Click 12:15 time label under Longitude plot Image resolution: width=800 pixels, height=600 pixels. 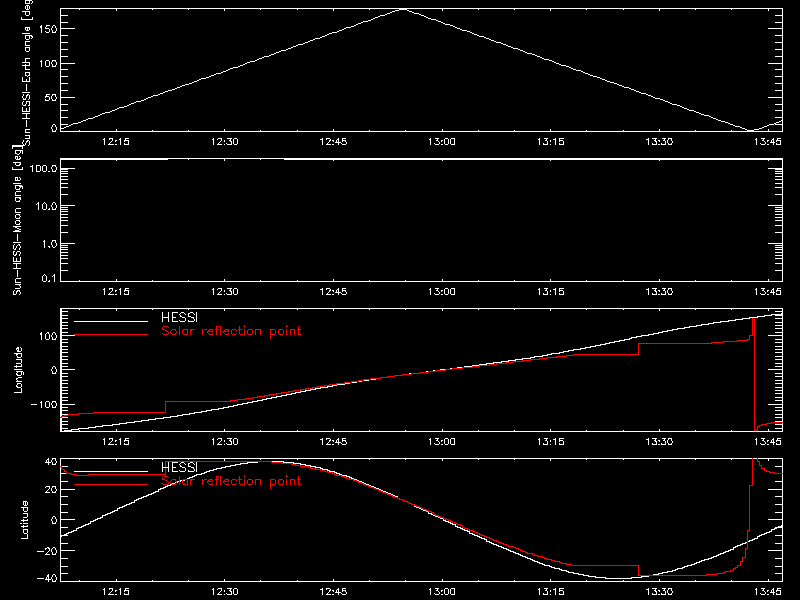coord(116,441)
